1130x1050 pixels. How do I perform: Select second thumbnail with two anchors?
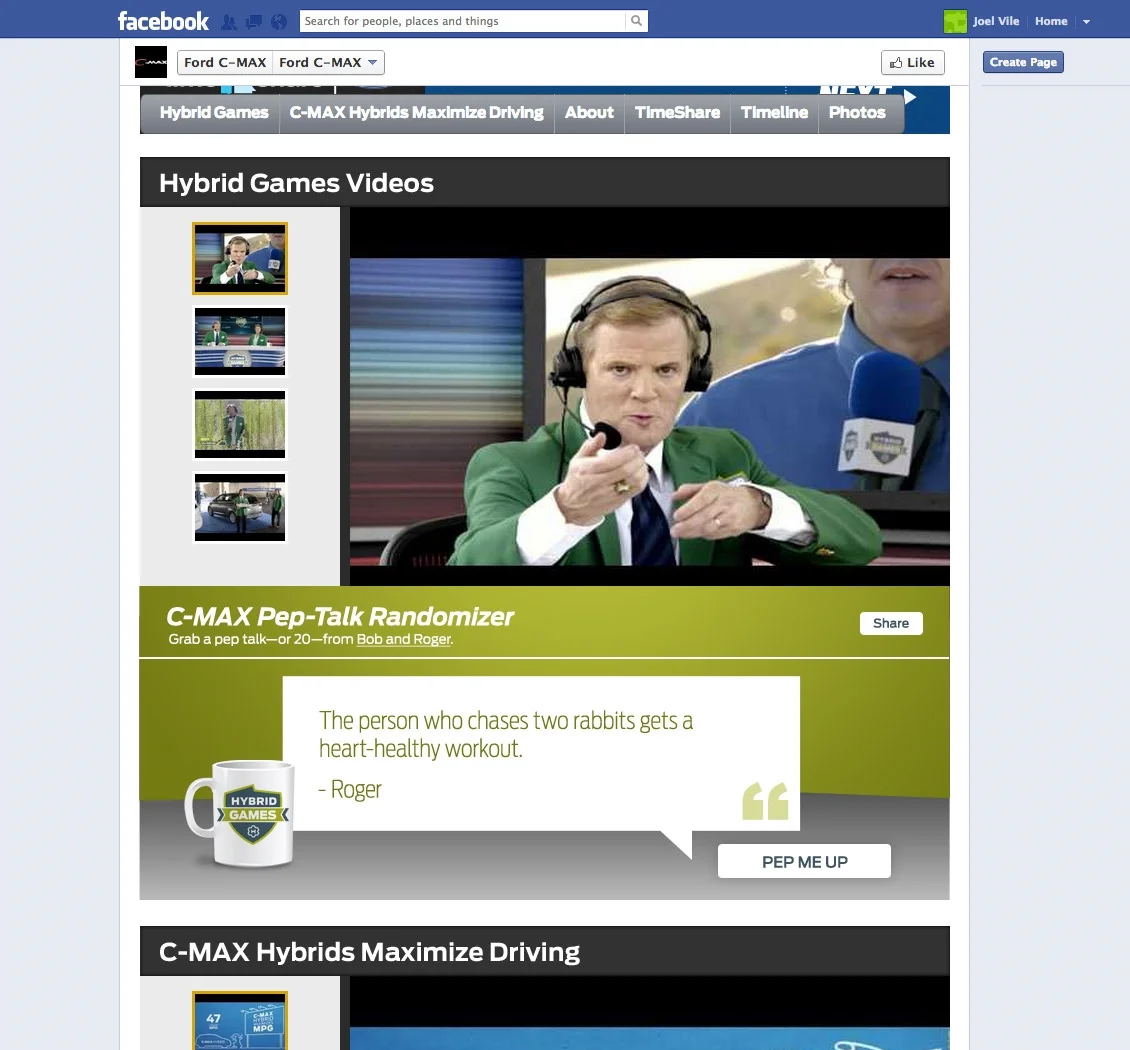[x=240, y=342]
